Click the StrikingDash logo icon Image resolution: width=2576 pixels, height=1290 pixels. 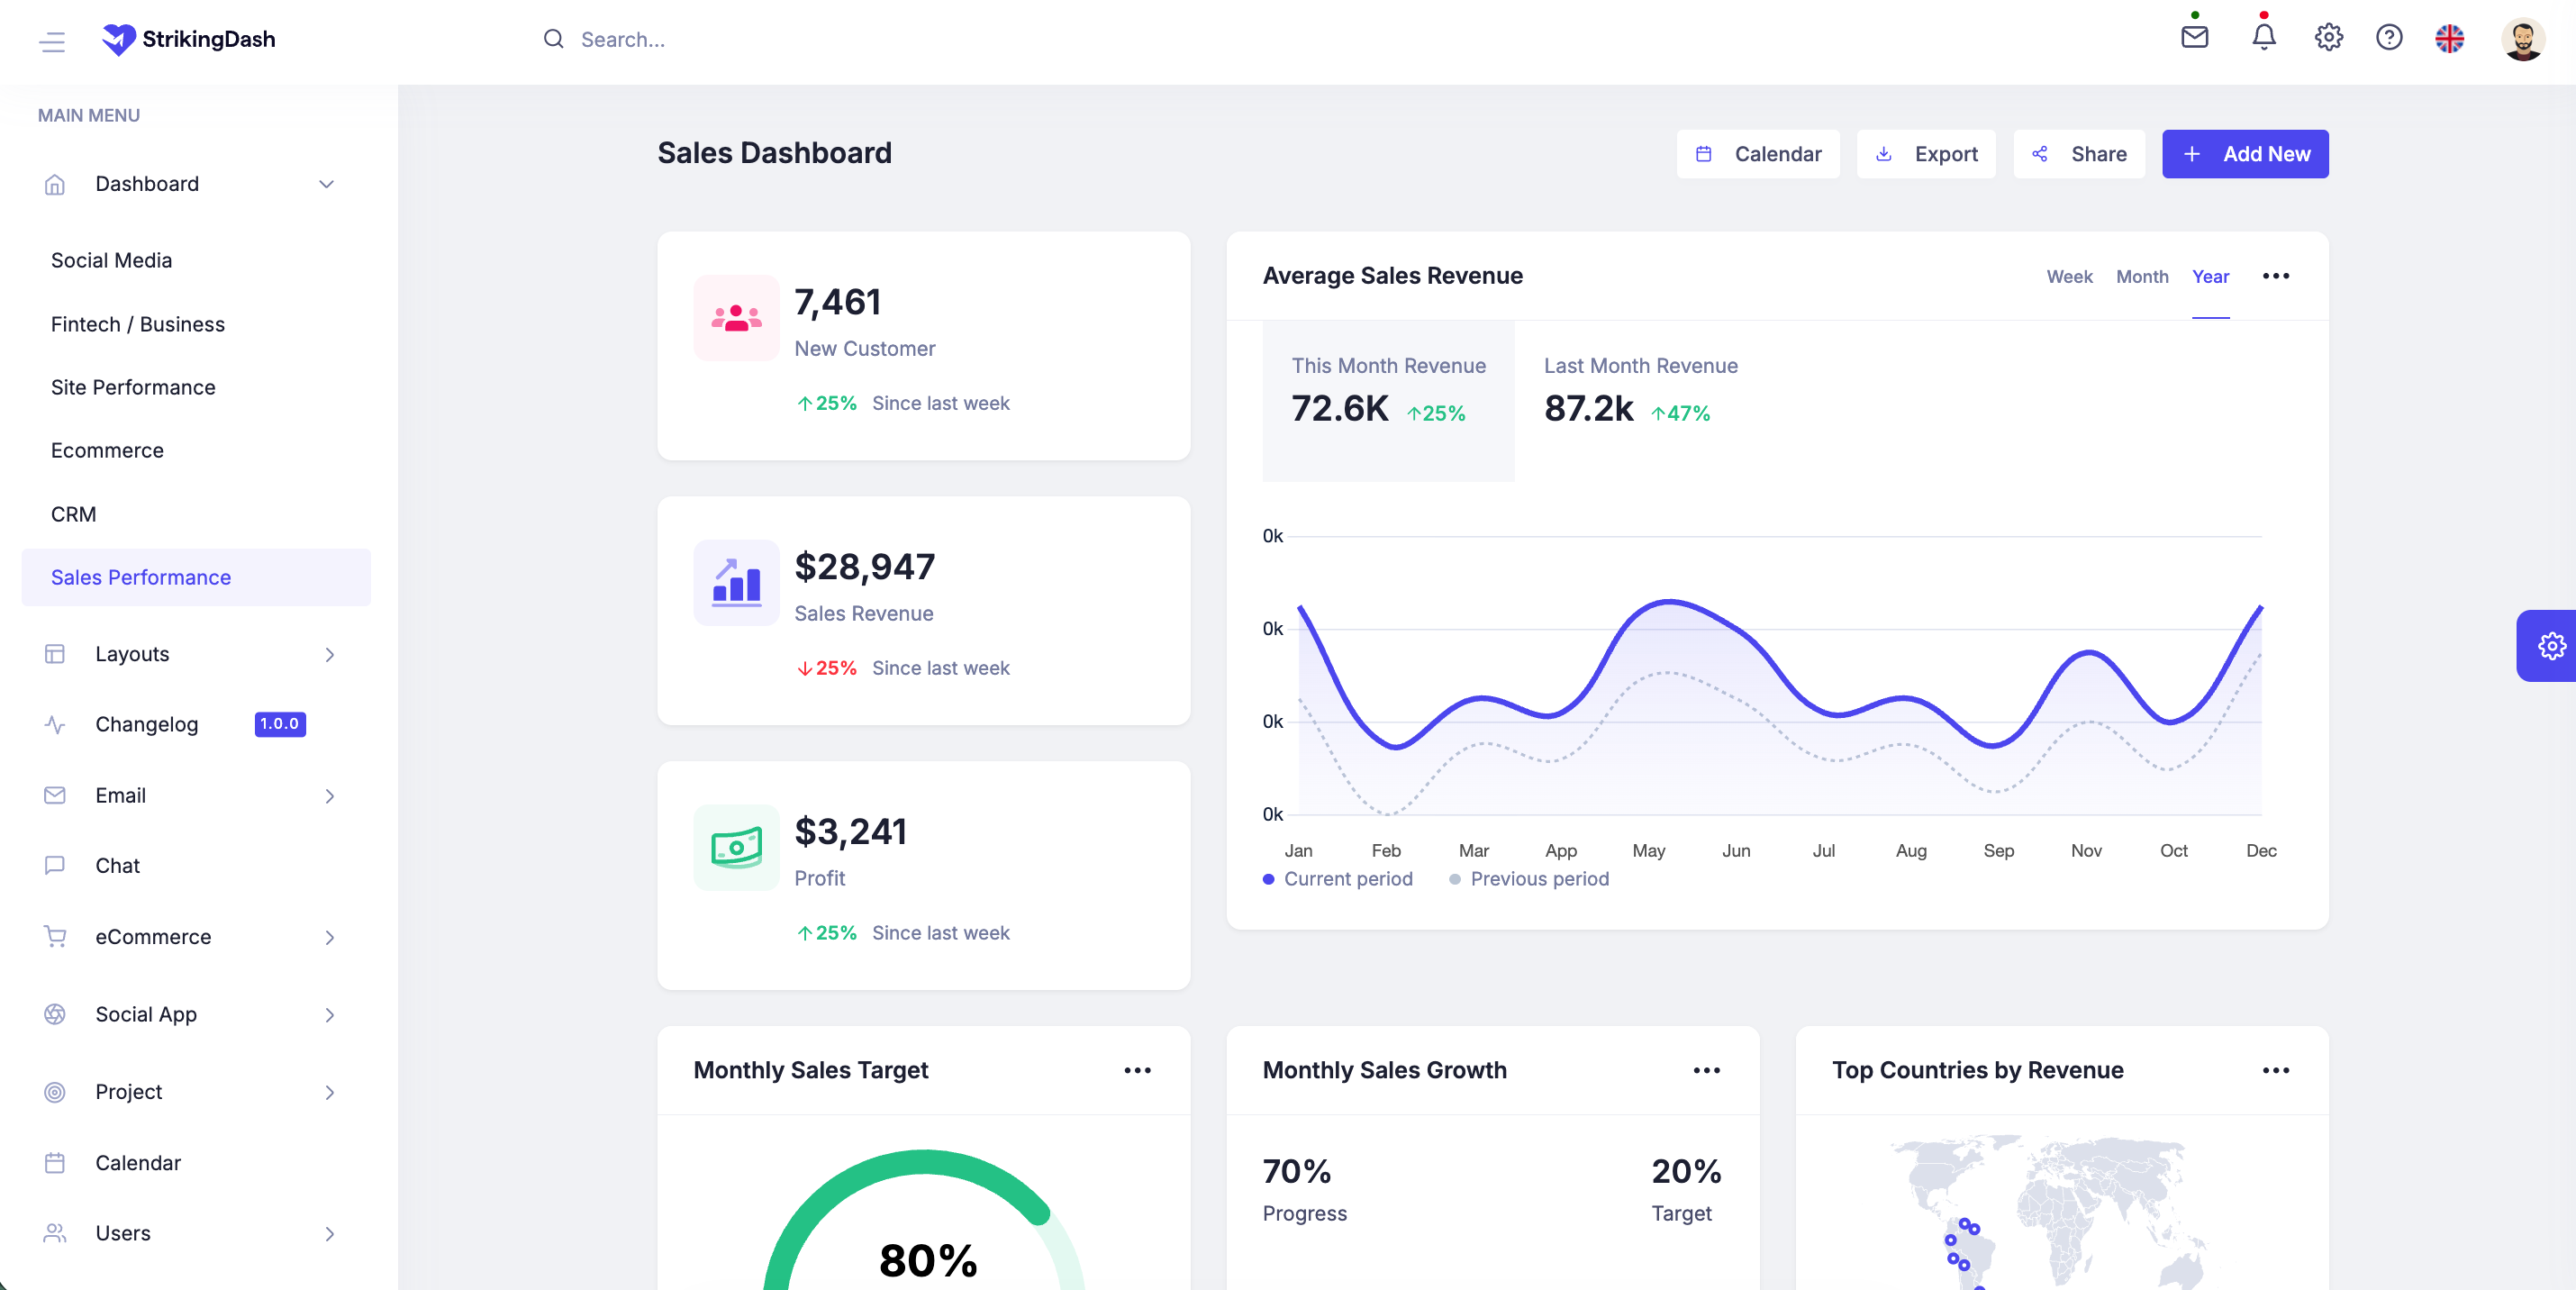click(118, 38)
